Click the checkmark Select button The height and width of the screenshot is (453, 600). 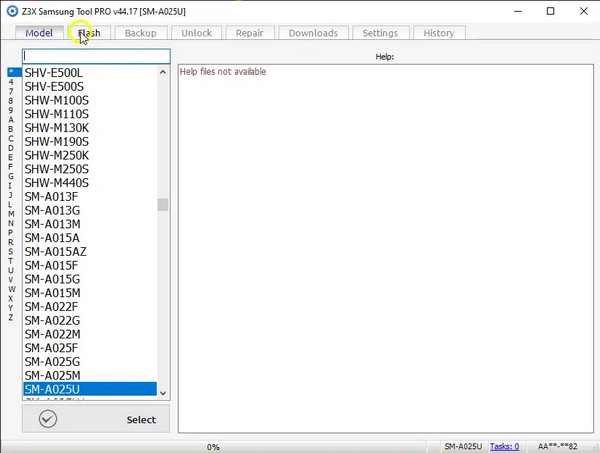click(96, 419)
